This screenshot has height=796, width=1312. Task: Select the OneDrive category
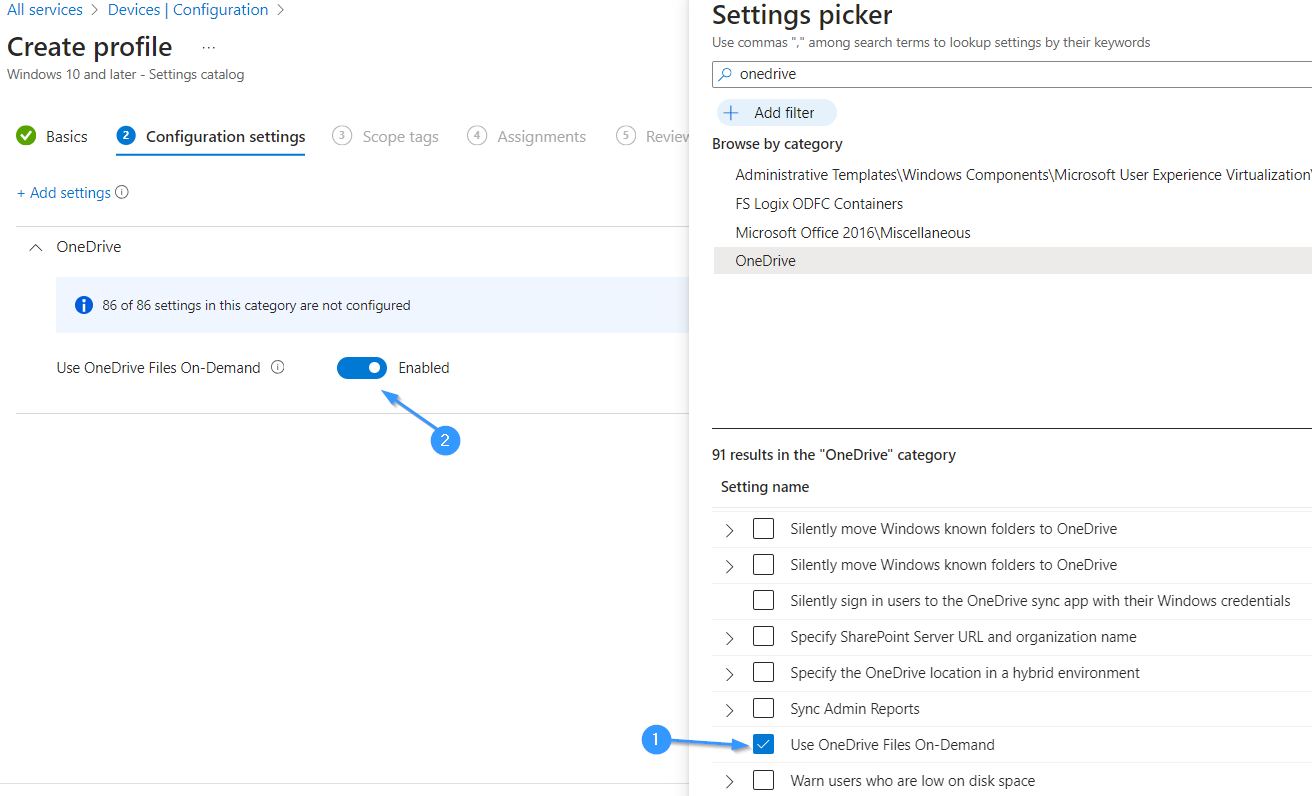click(x=1013, y=261)
